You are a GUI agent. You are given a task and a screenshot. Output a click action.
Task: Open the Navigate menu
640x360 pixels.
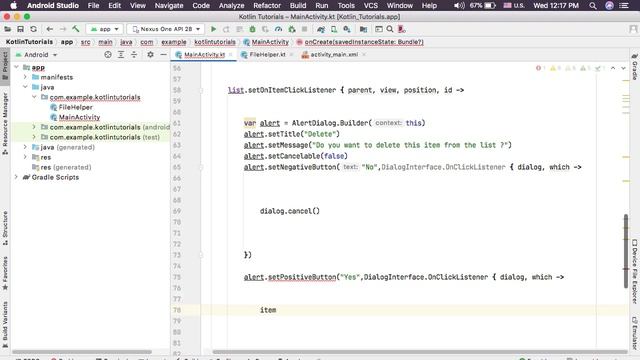point(169,6)
